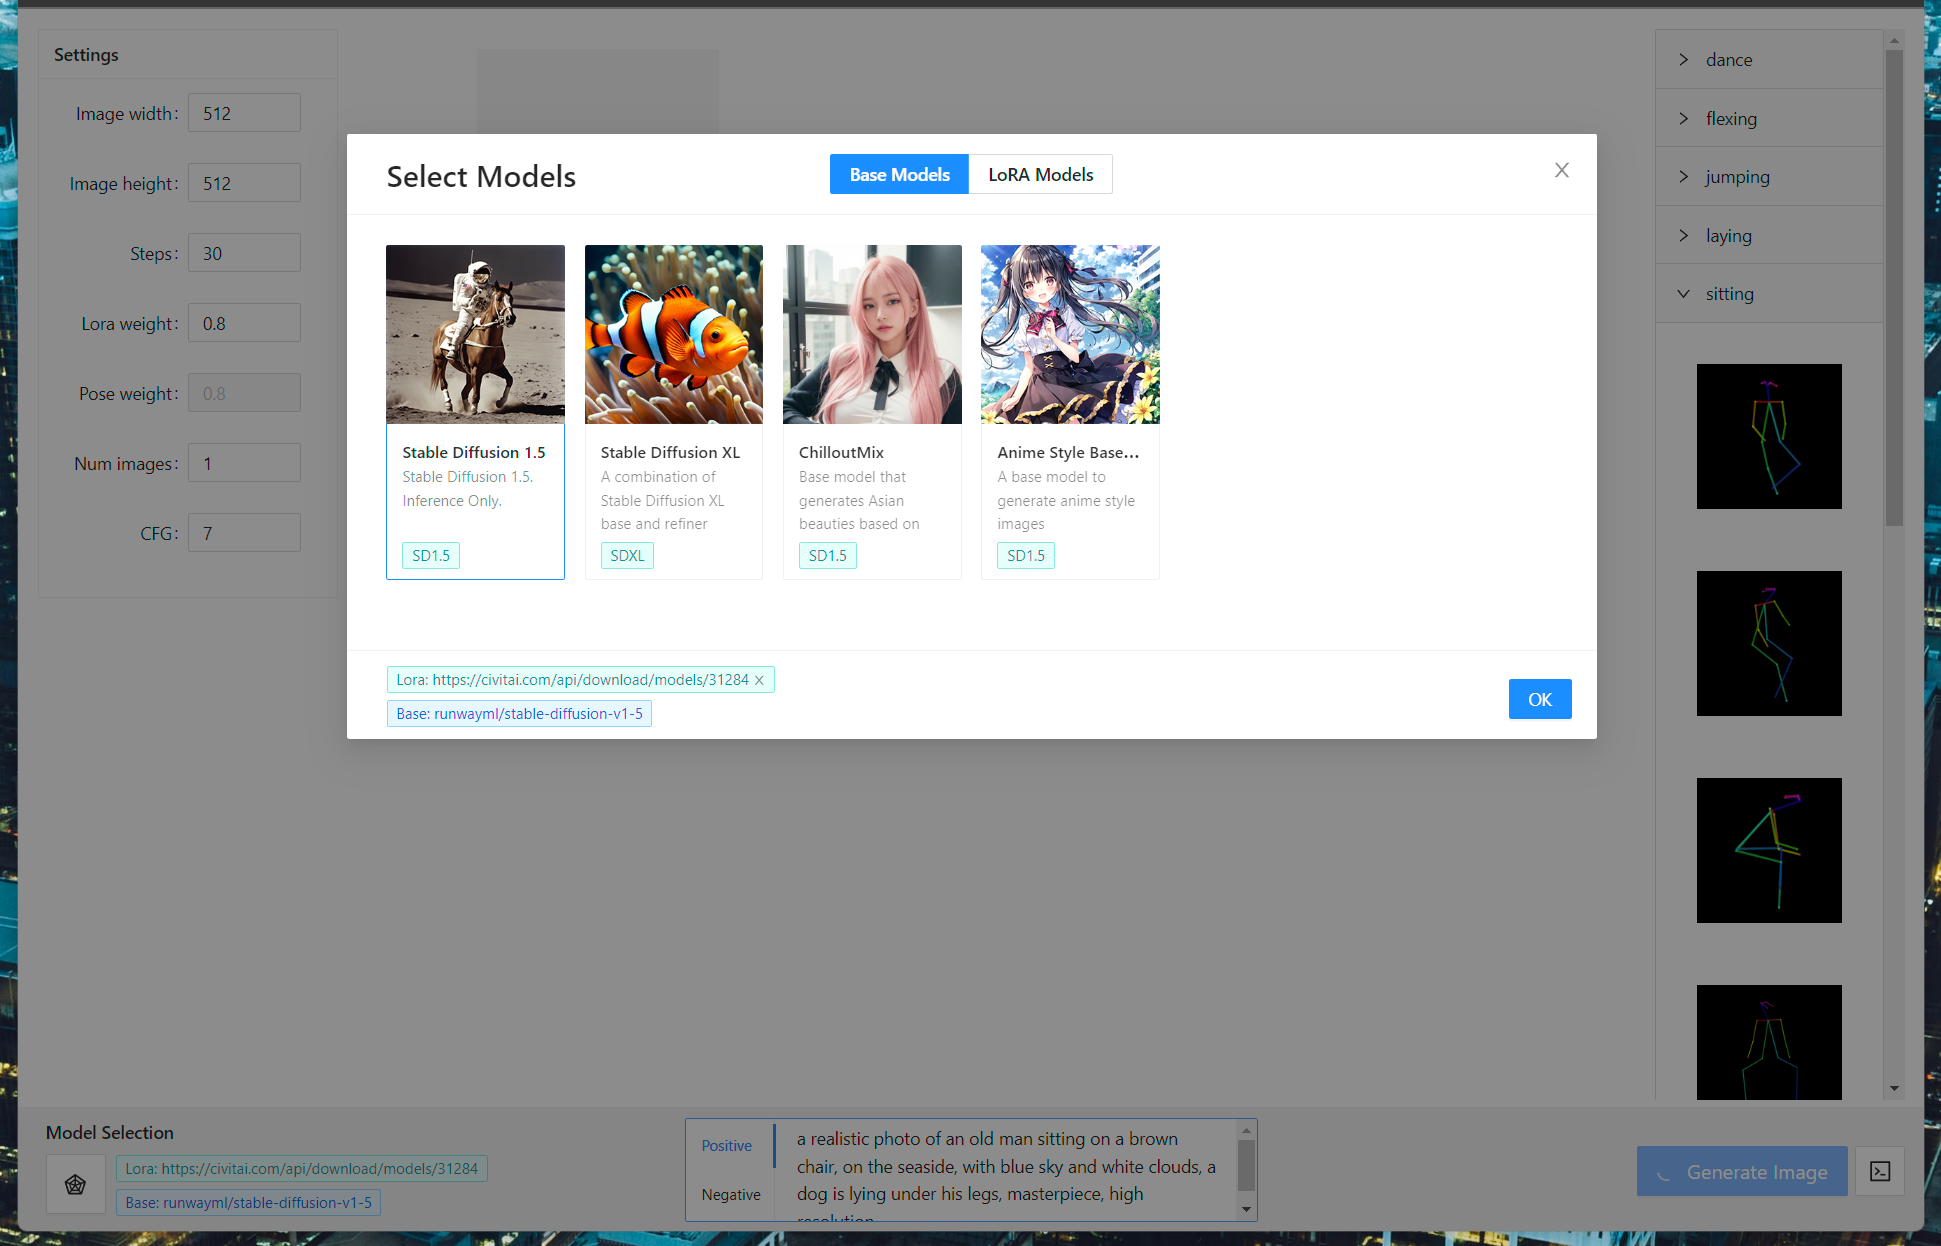Expand the jumping pose category
1941x1246 pixels.
(1769, 177)
